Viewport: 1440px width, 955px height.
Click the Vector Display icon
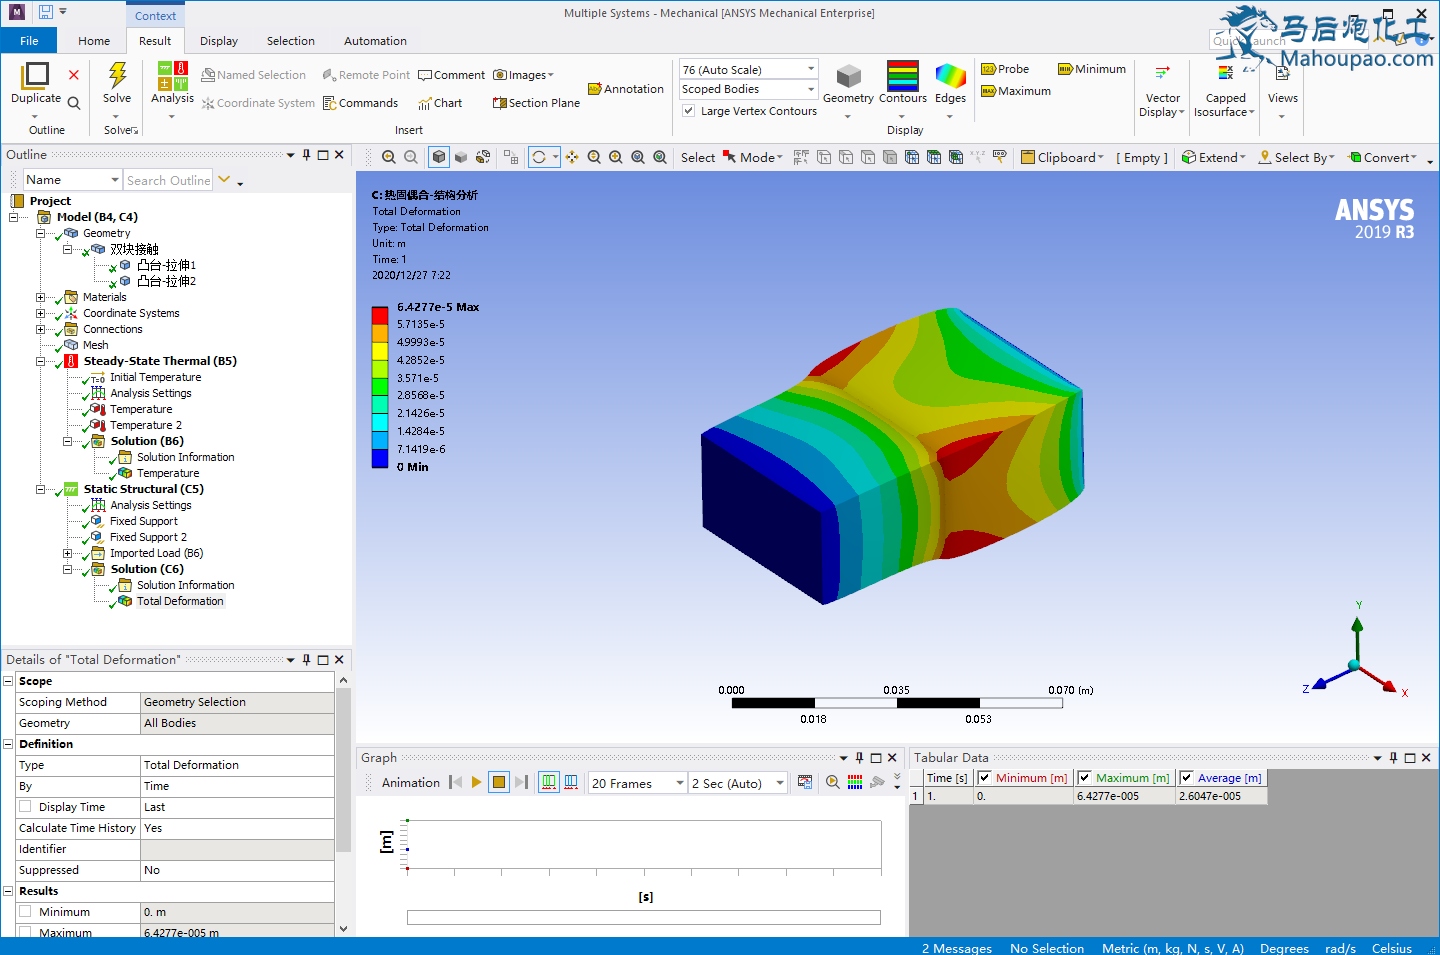(1162, 72)
